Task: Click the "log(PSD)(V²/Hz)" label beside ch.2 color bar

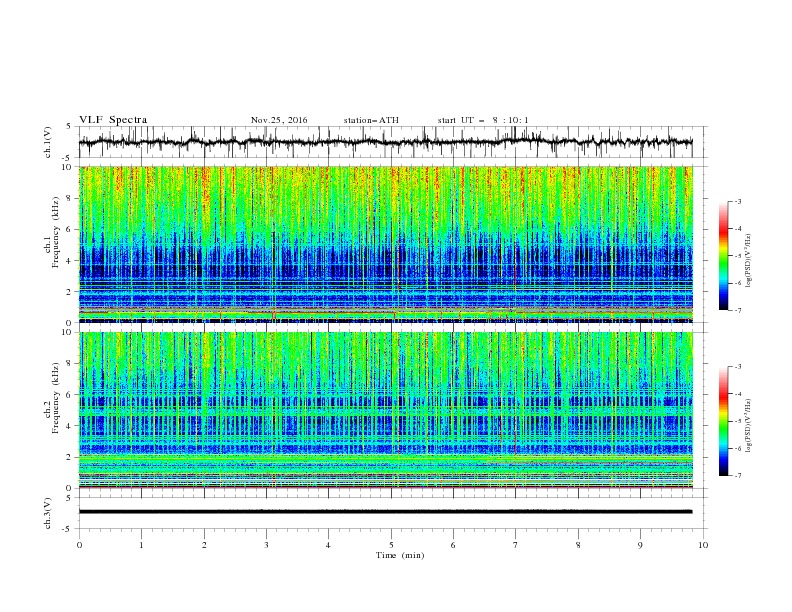Action: coord(748,426)
